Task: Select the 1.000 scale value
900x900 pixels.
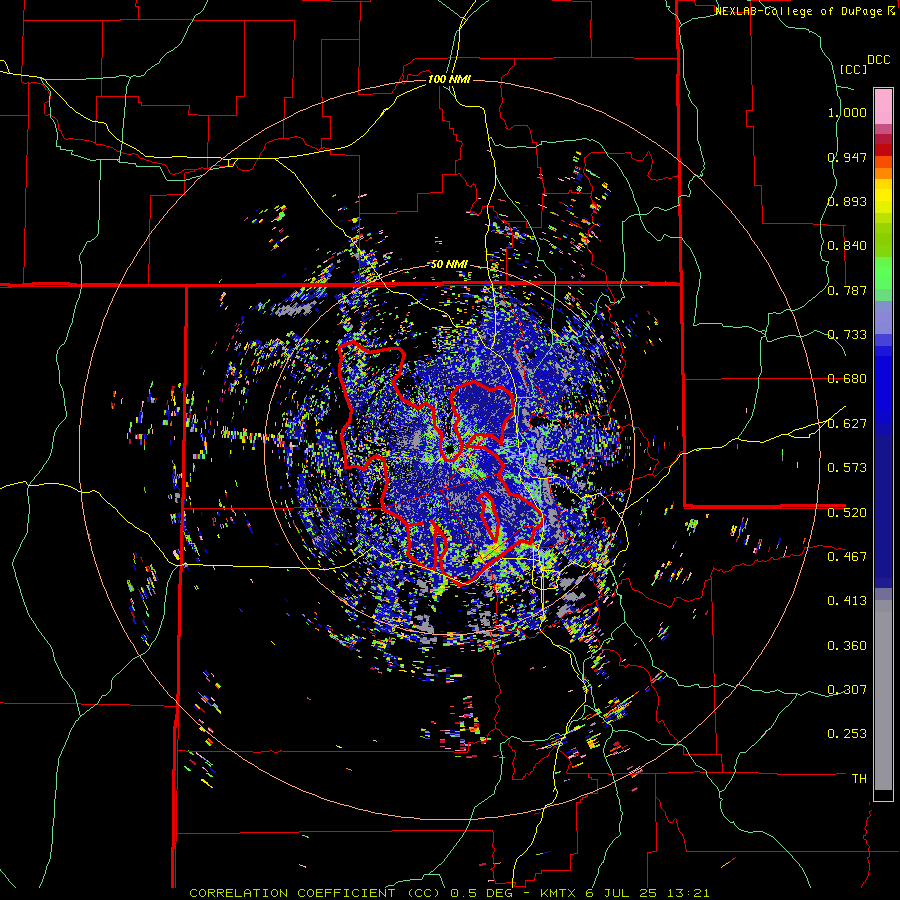Action: [847, 113]
